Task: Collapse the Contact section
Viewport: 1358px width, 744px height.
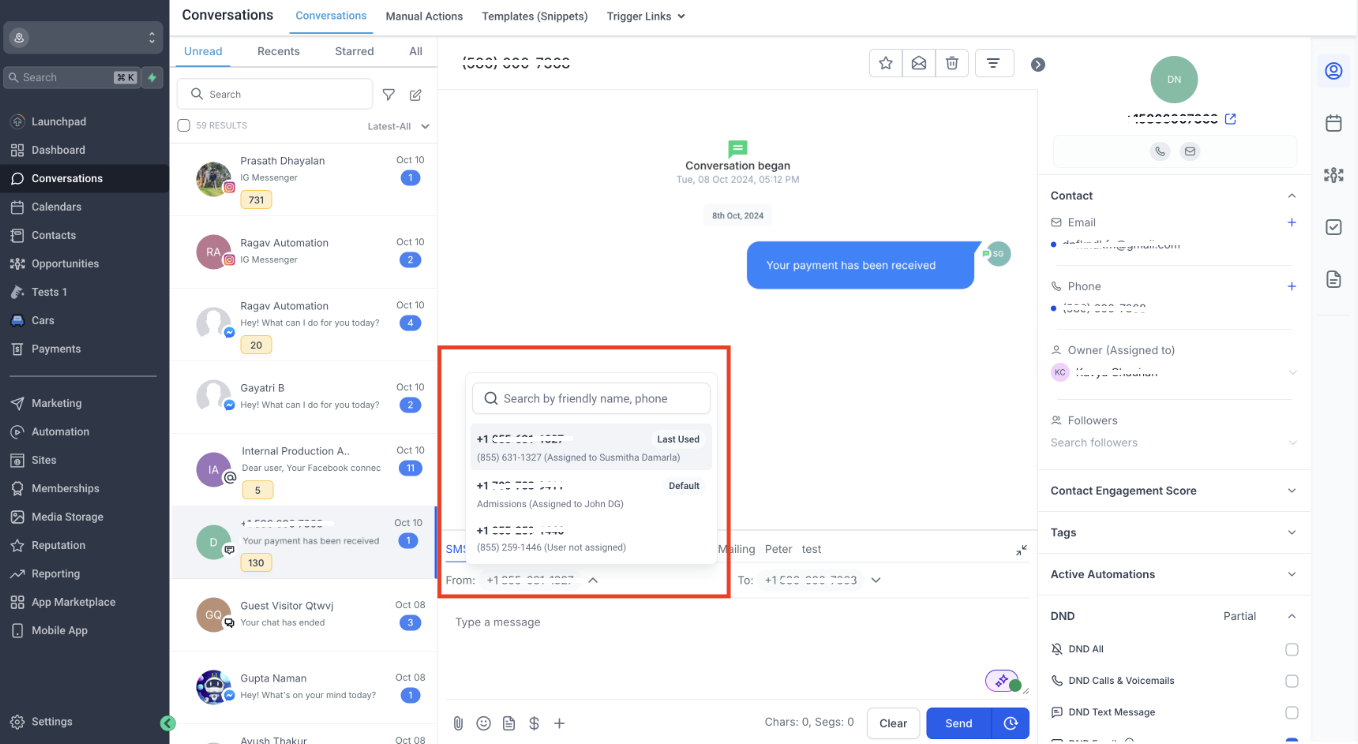Action: click(x=1291, y=196)
